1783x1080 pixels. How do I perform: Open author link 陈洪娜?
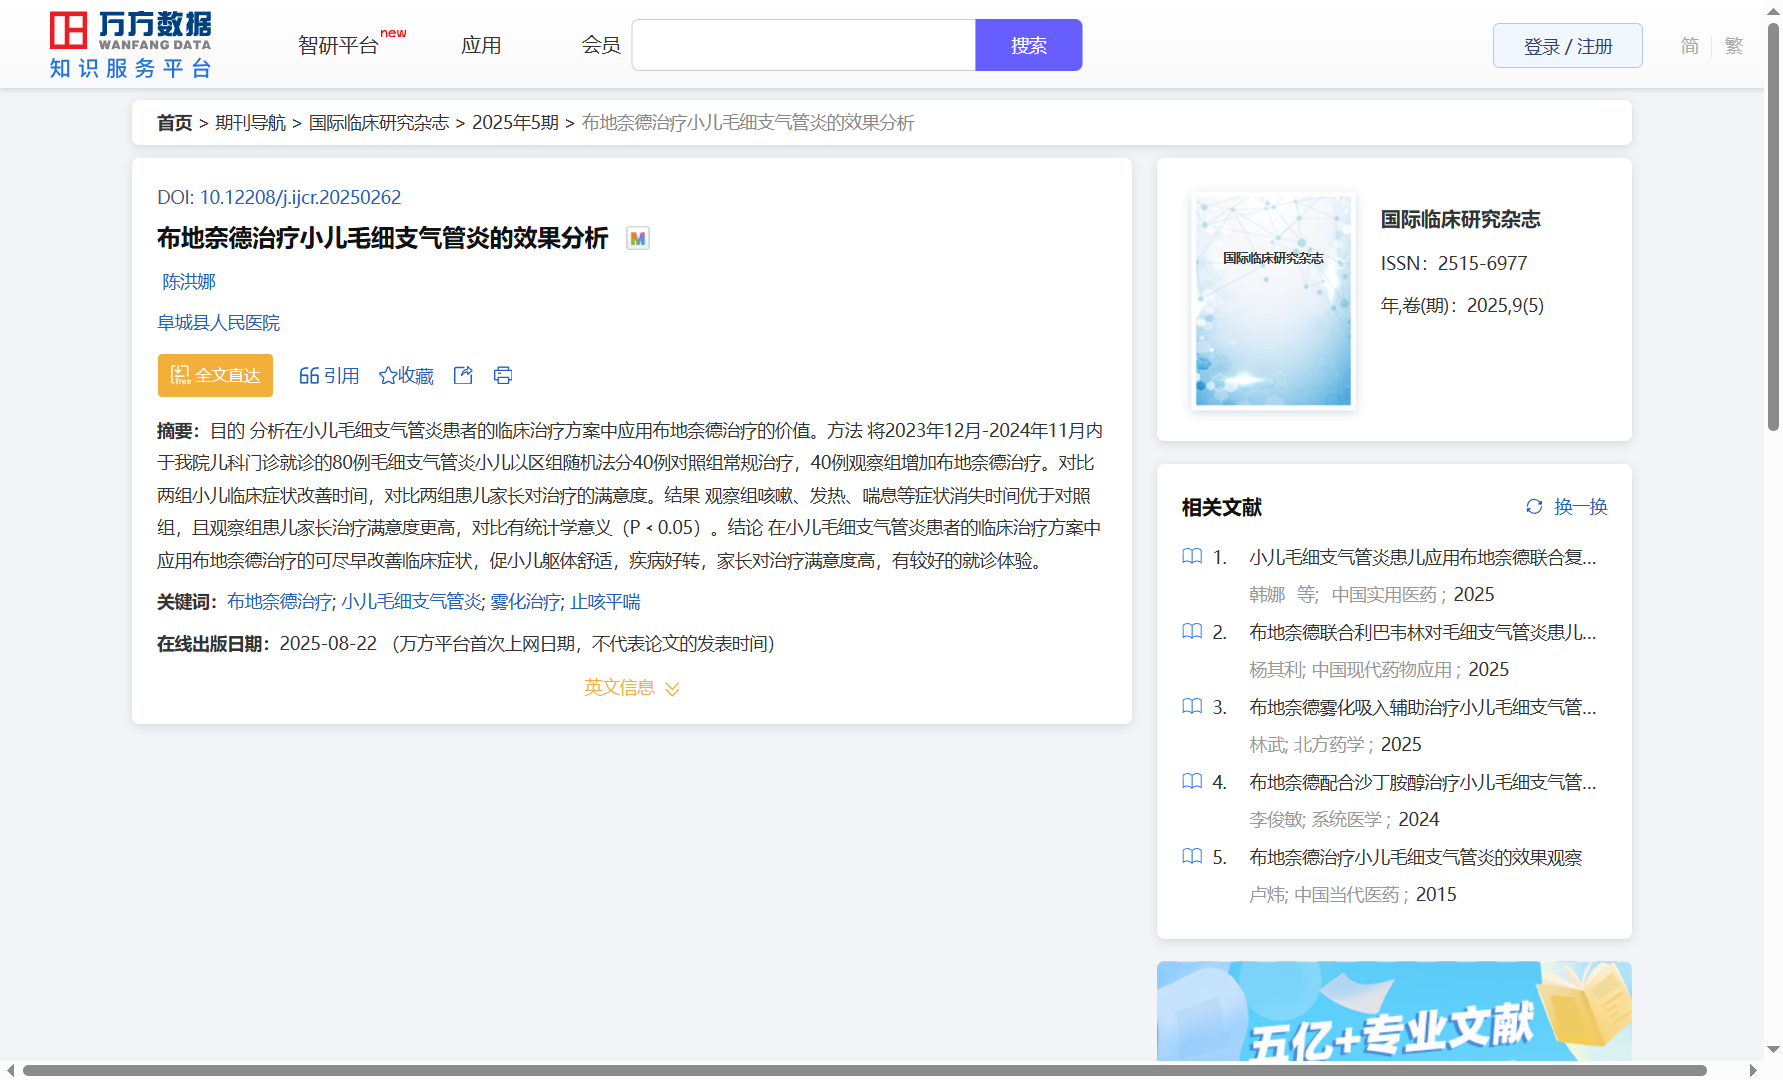(189, 282)
